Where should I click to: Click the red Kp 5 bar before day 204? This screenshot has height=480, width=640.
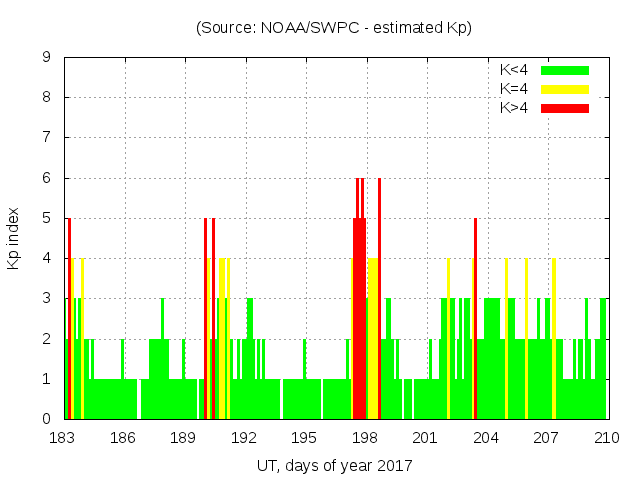pos(475,318)
